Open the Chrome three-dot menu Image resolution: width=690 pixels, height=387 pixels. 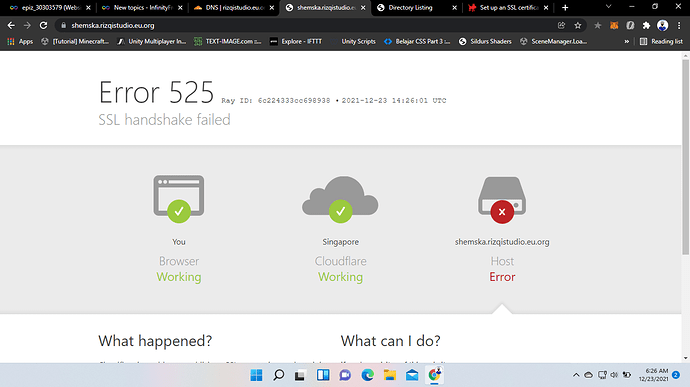679,26
